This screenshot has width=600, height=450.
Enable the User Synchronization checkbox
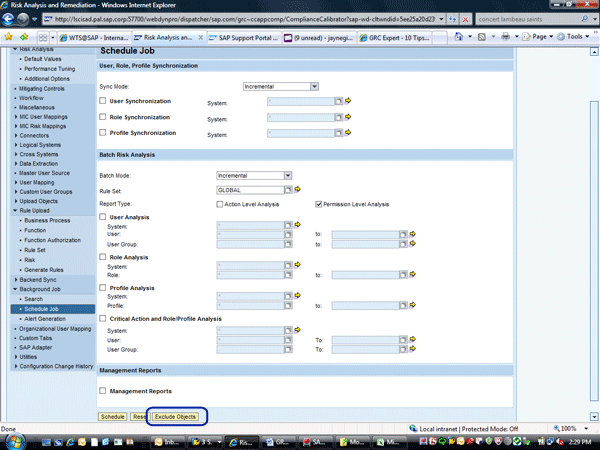pyautogui.click(x=103, y=101)
